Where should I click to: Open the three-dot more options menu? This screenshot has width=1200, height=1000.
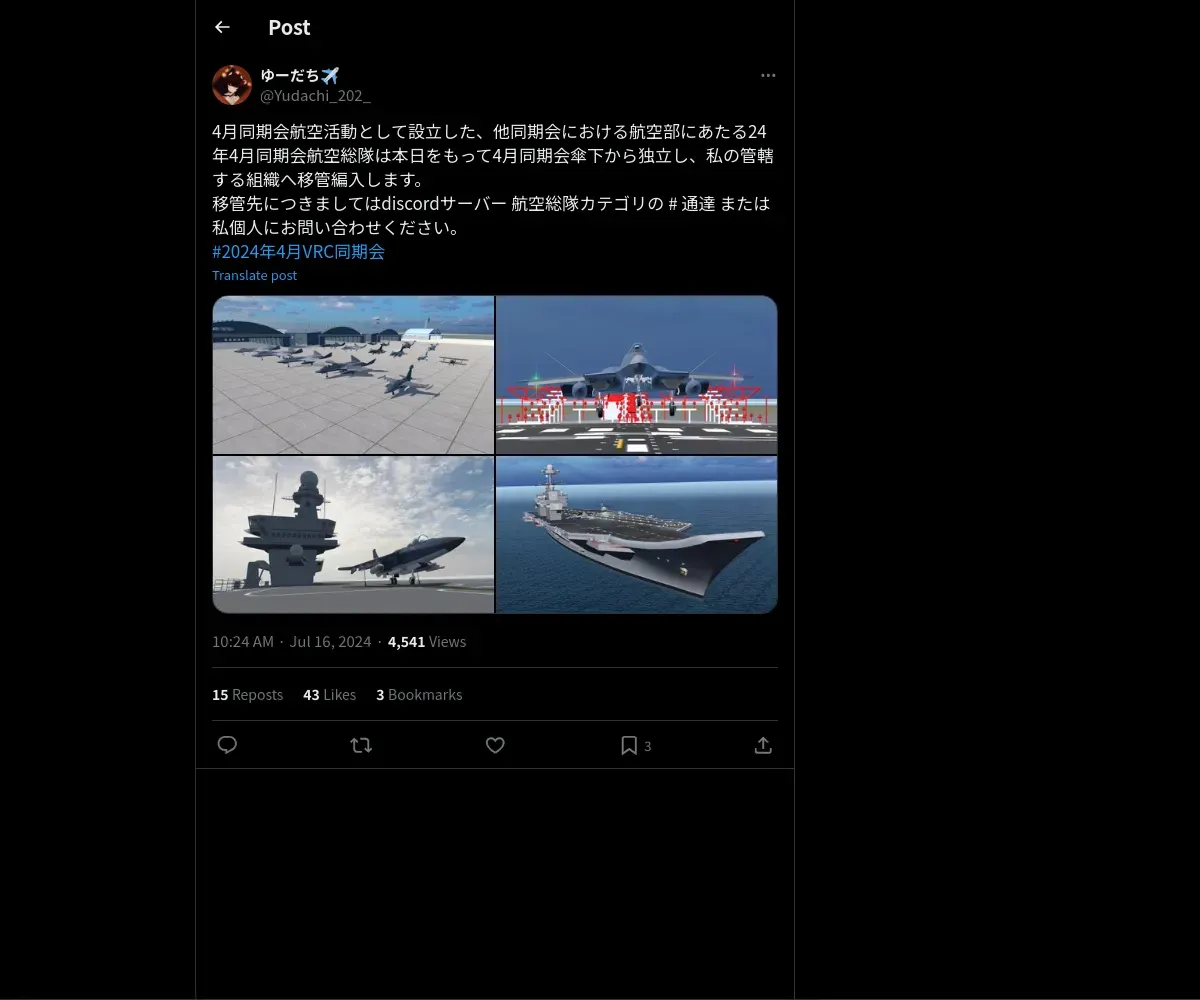pos(768,75)
